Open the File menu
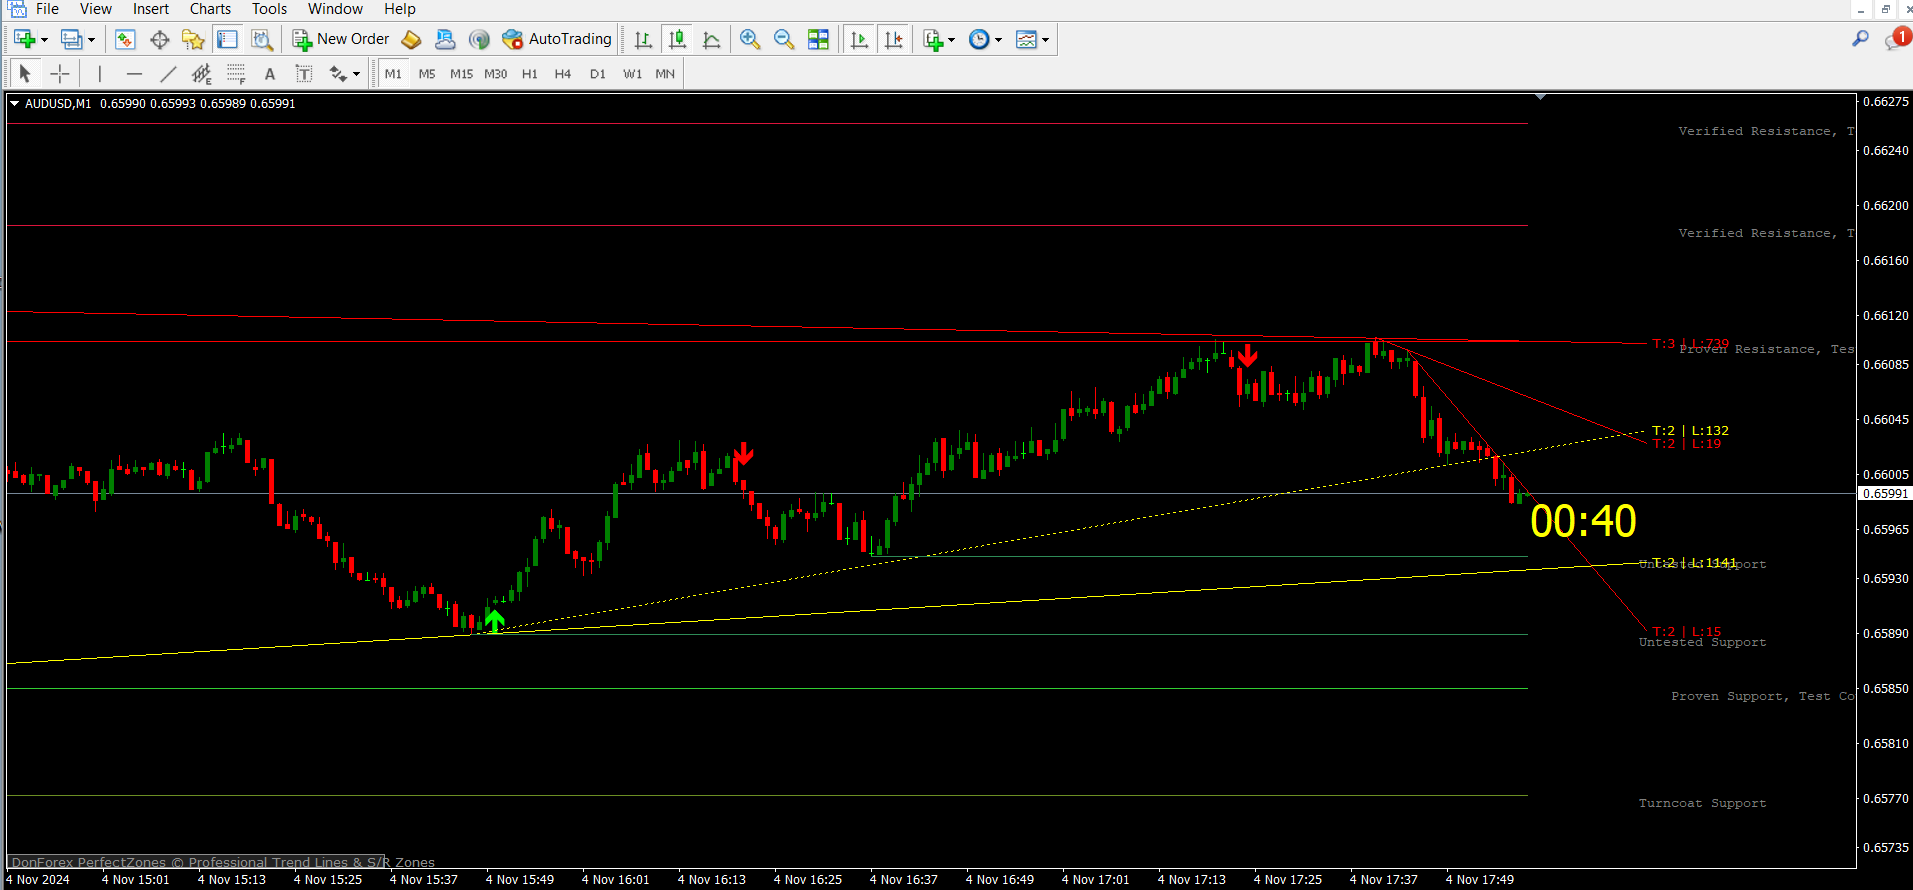 coord(47,9)
